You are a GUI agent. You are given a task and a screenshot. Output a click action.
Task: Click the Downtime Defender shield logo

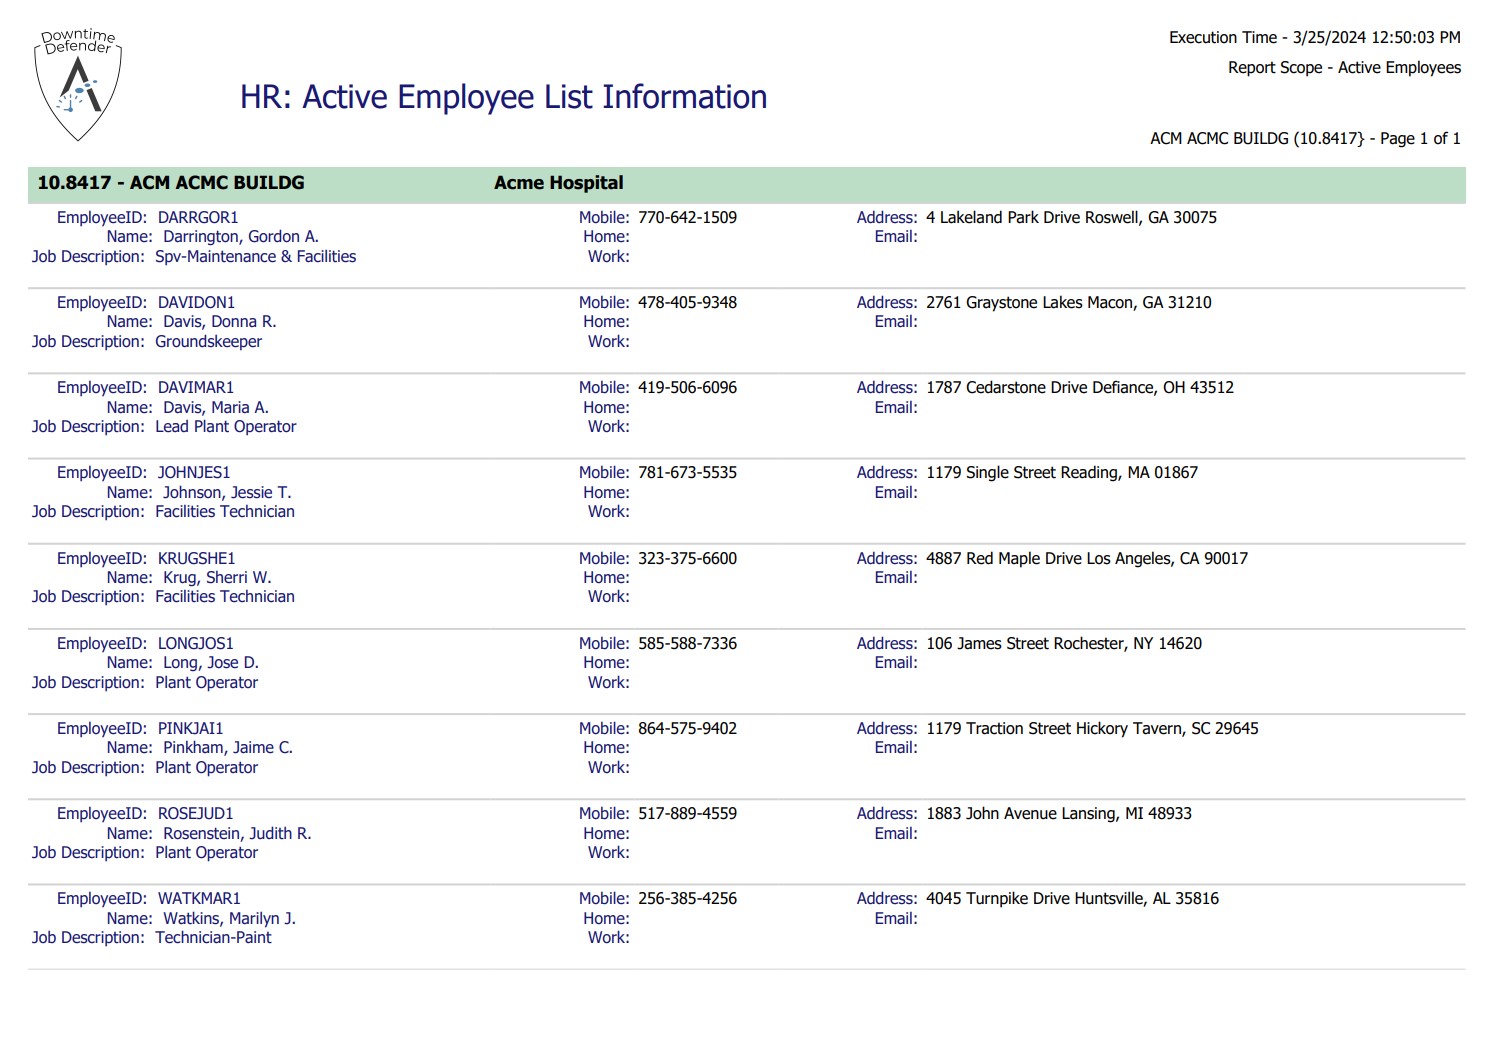tap(78, 84)
